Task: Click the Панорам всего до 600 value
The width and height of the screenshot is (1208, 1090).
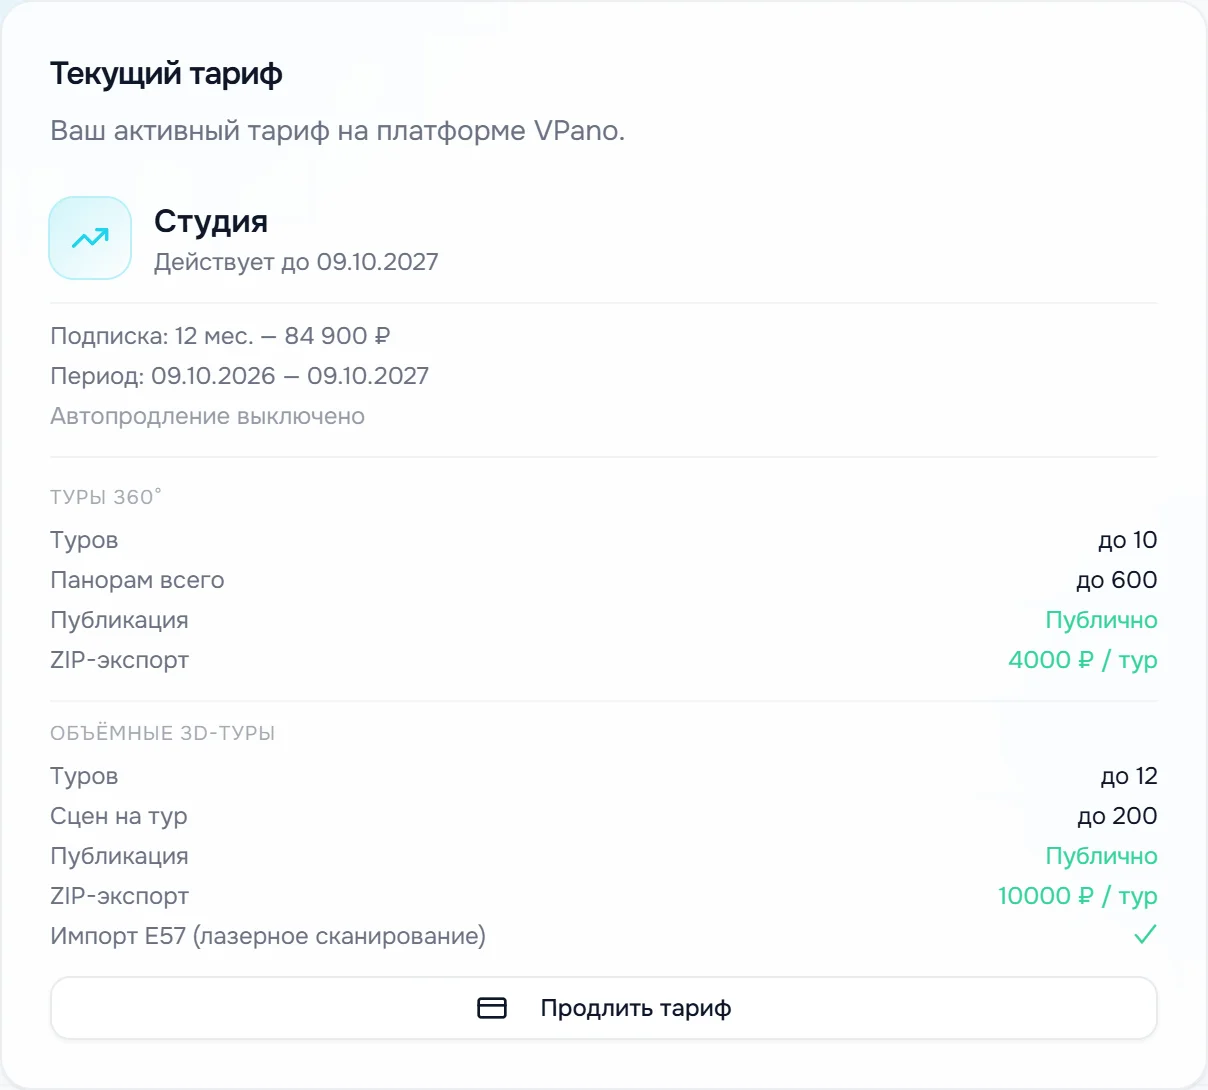Action: click(x=1117, y=580)
